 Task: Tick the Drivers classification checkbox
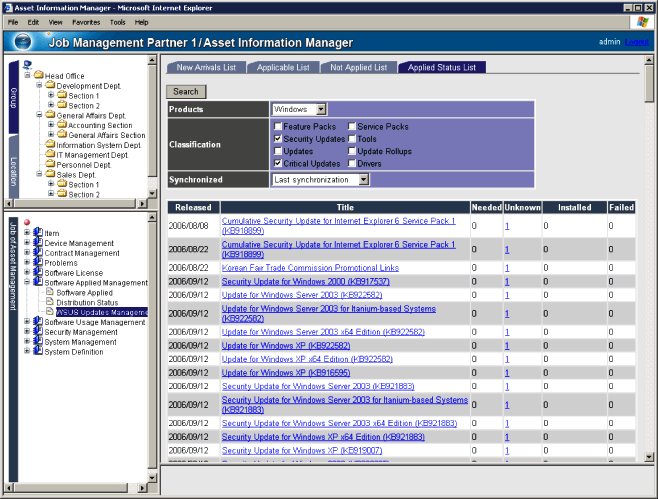tap(352, 163)
